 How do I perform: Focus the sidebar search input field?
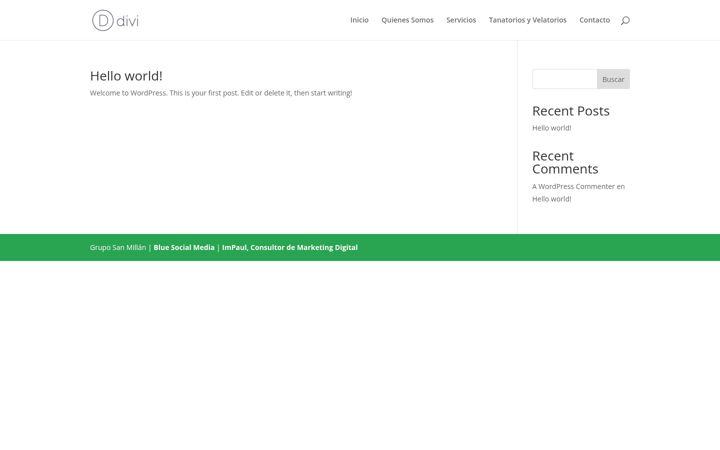565,79
